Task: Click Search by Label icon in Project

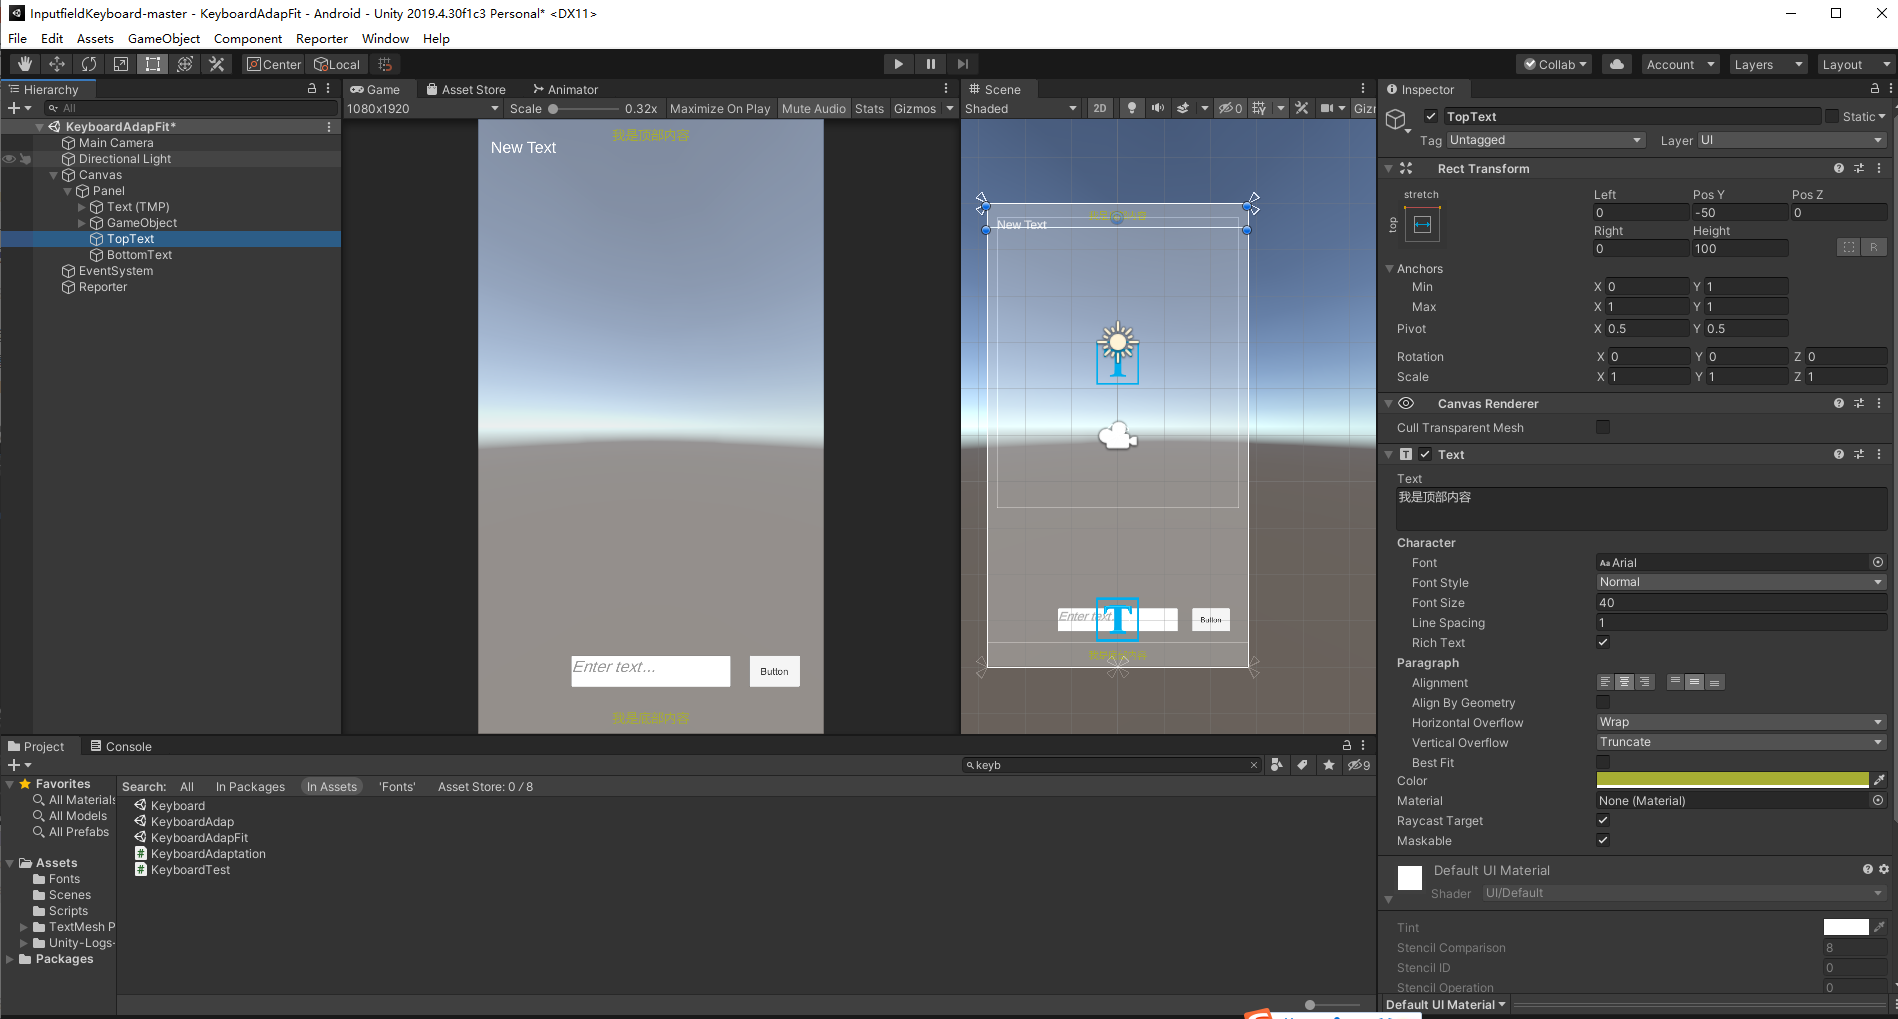Action: click(x=1302, y=765)
